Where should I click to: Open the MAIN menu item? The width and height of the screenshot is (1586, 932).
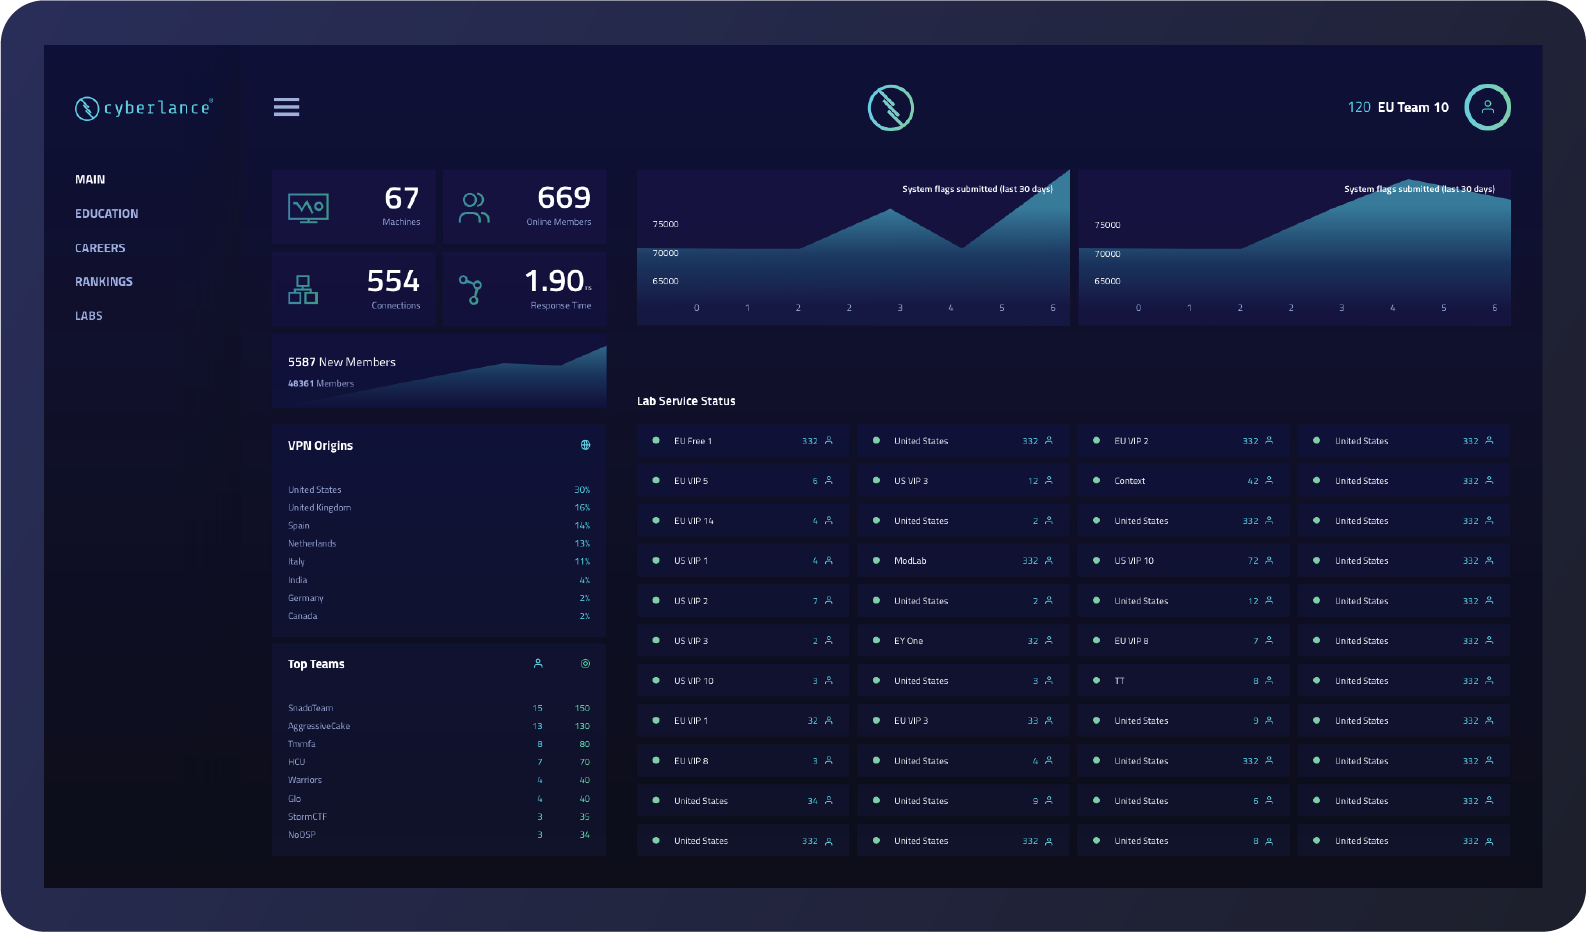[90, 180]
